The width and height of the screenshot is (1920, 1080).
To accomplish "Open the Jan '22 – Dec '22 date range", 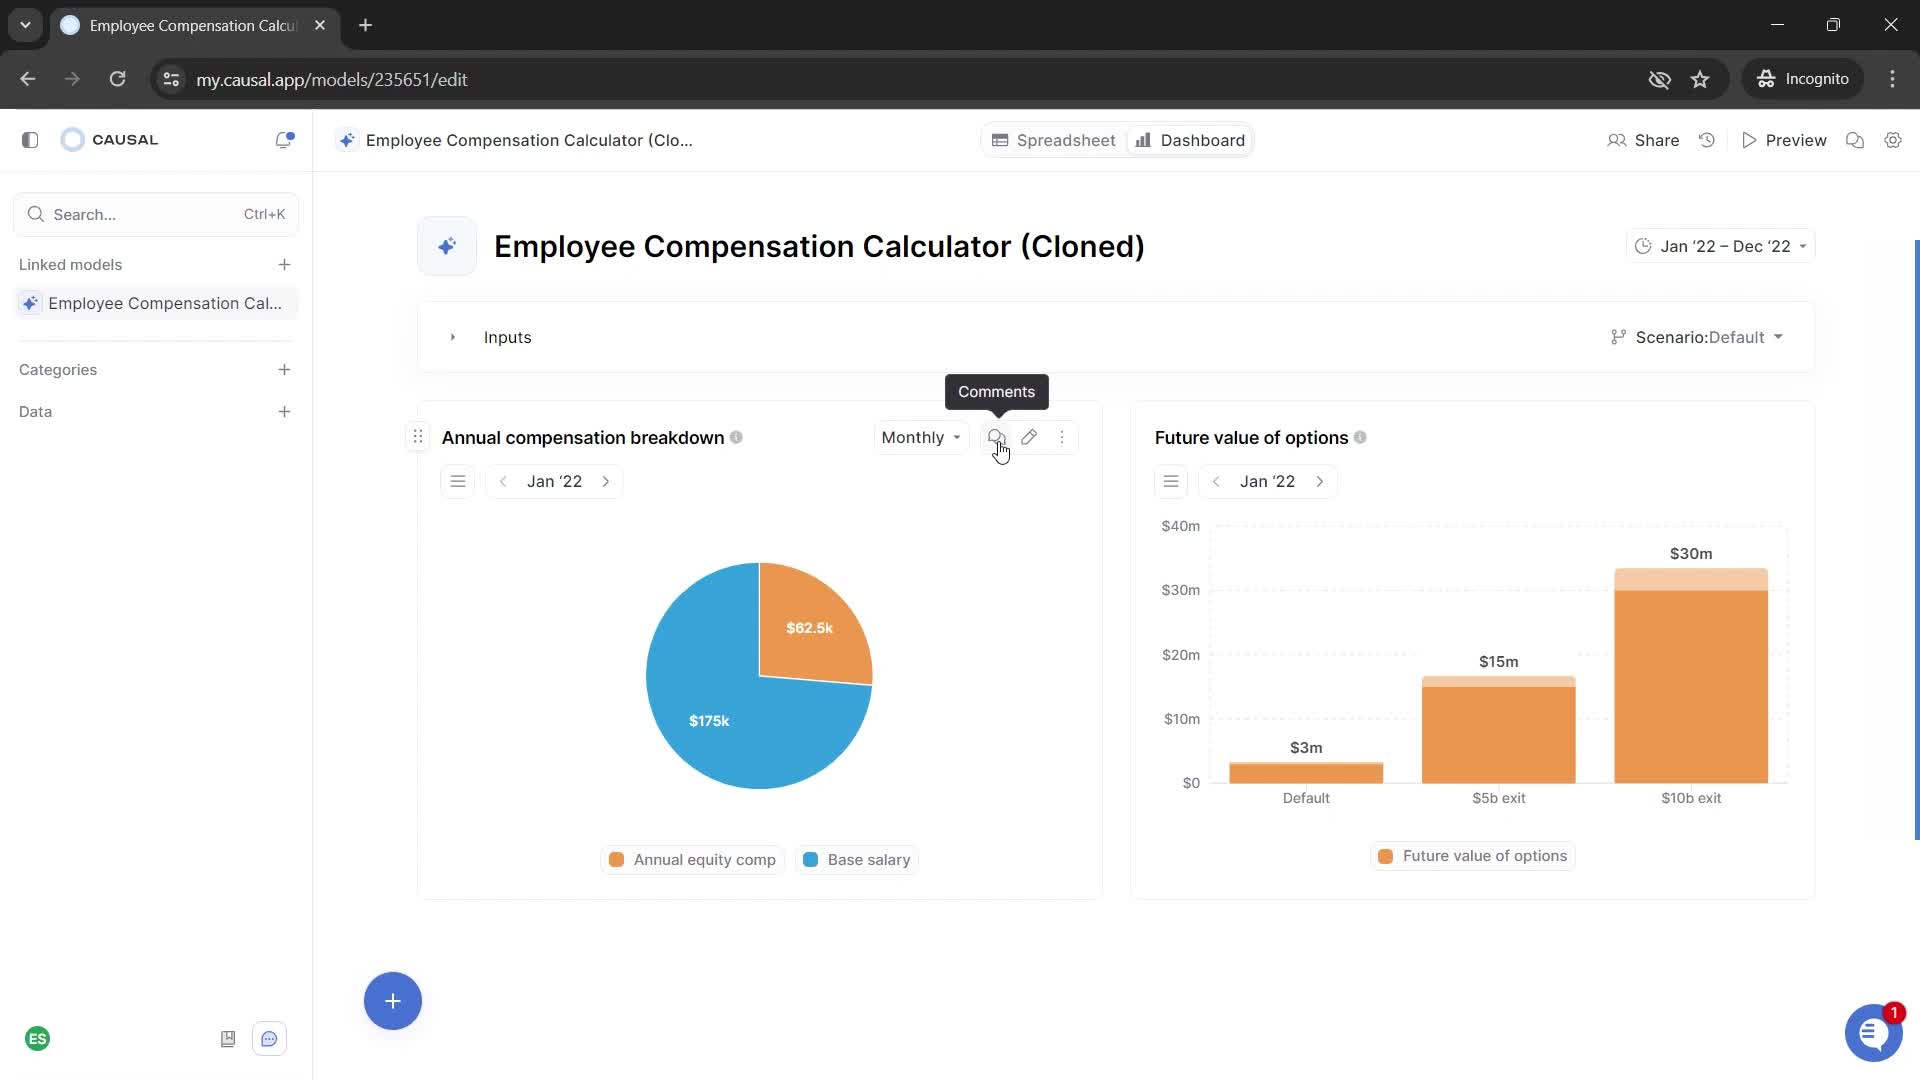I will pos(1720,246).
